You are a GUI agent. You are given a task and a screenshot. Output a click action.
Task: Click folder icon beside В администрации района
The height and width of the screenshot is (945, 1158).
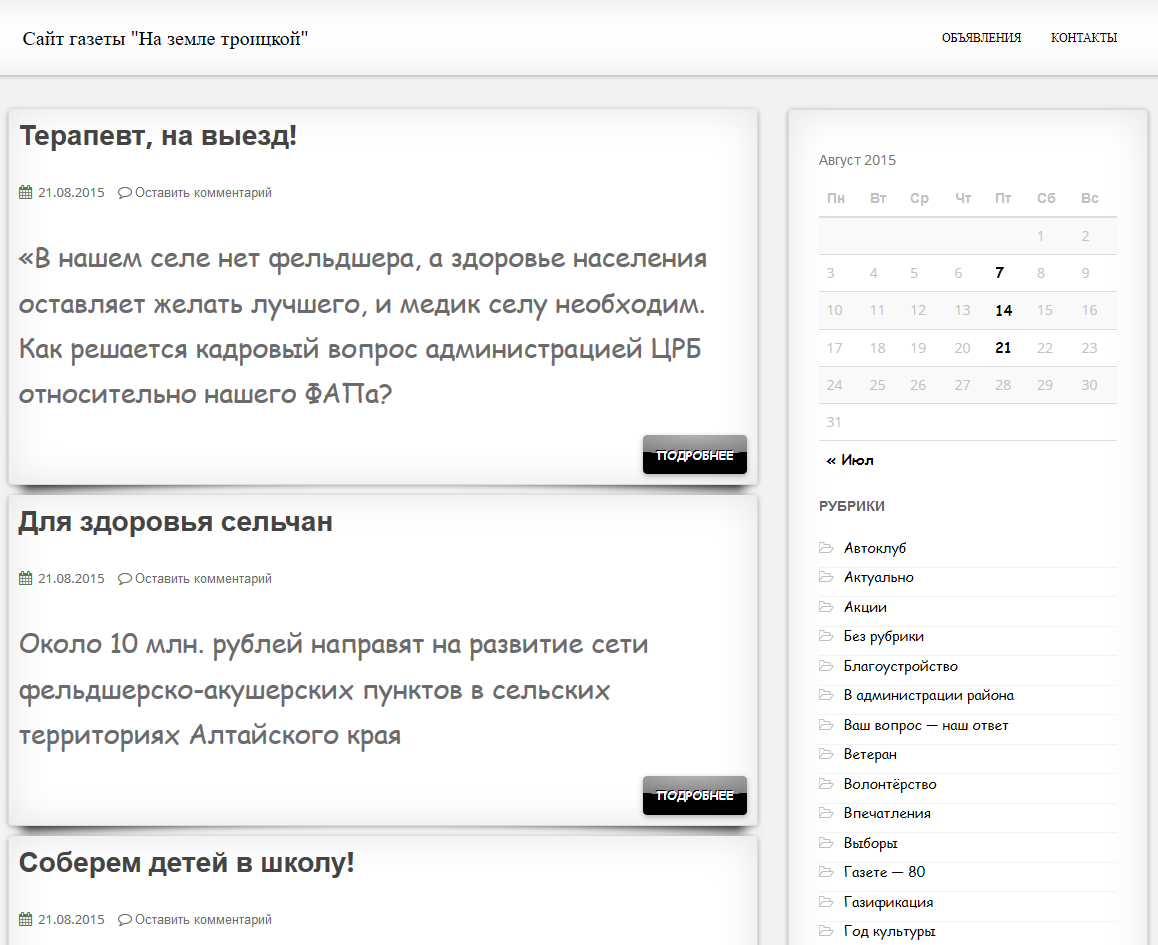[x=826, y=695]
